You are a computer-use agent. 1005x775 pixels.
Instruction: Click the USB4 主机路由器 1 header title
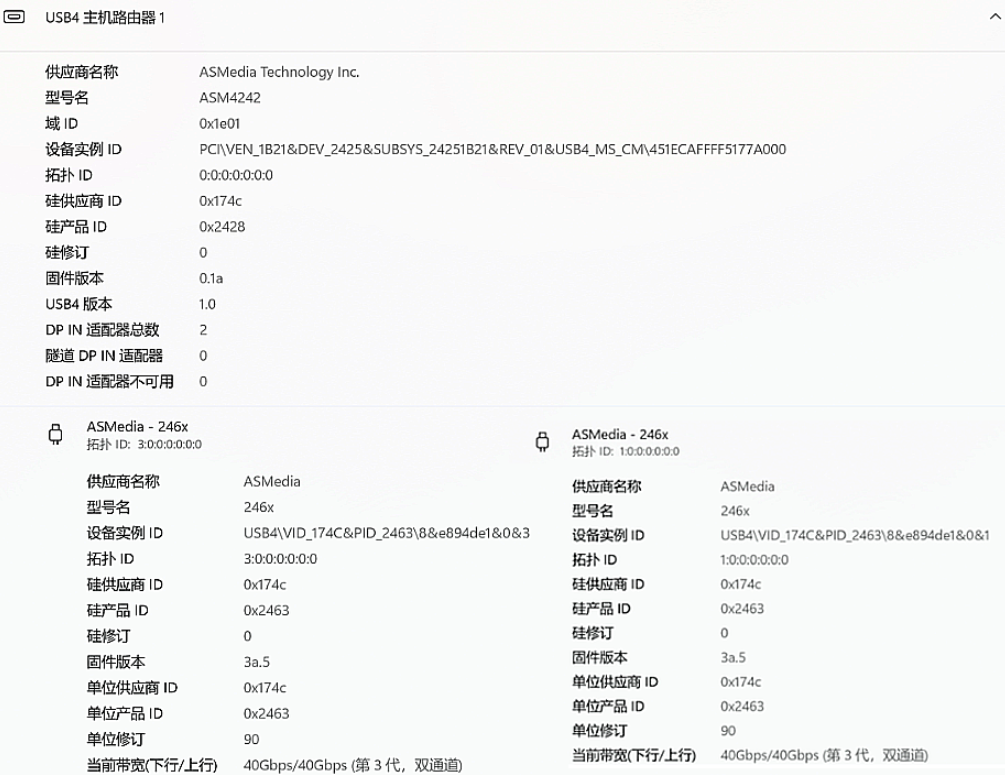coord(105,18)
